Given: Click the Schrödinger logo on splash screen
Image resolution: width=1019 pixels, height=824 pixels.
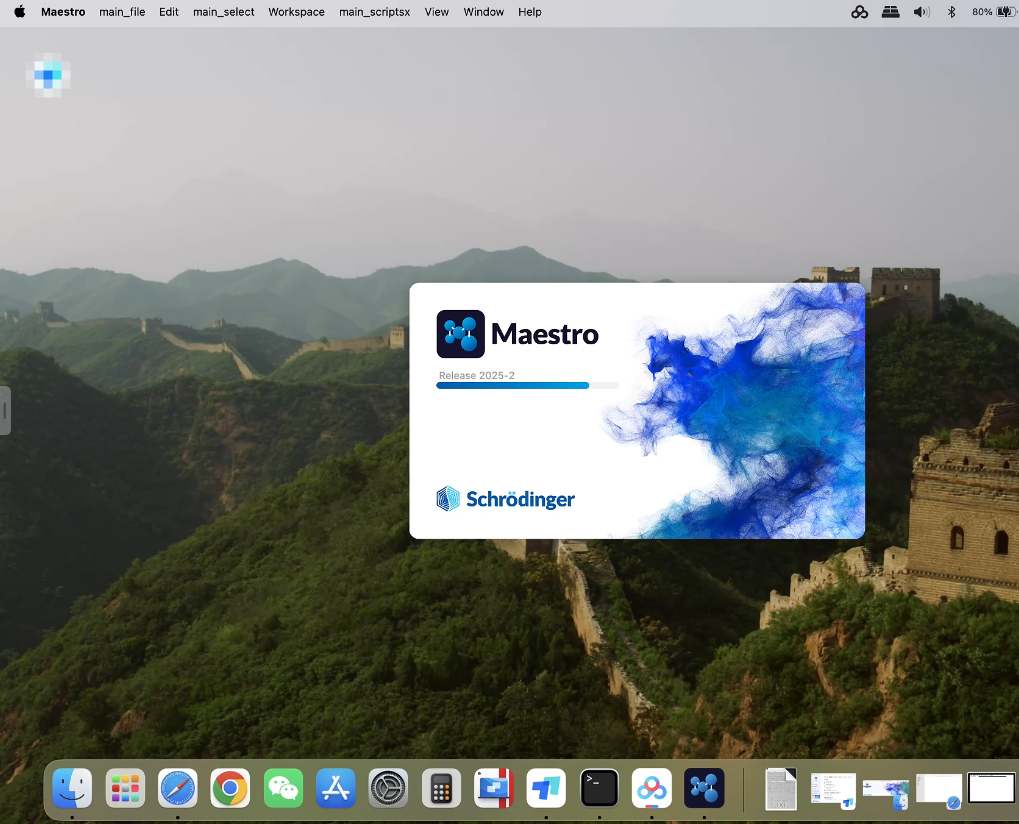Looking at the screenshot, I should [506, 499].
